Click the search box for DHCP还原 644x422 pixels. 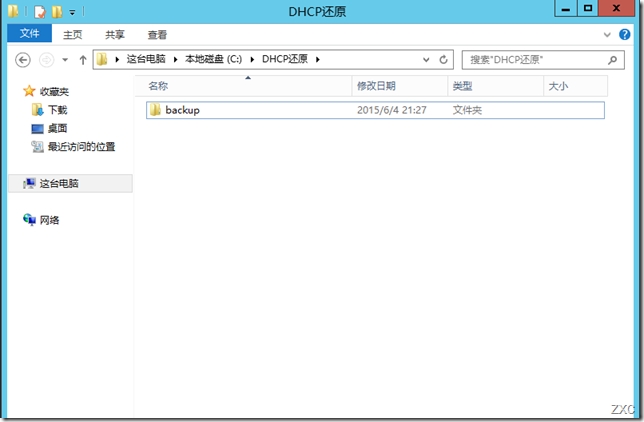pos(543,60)
